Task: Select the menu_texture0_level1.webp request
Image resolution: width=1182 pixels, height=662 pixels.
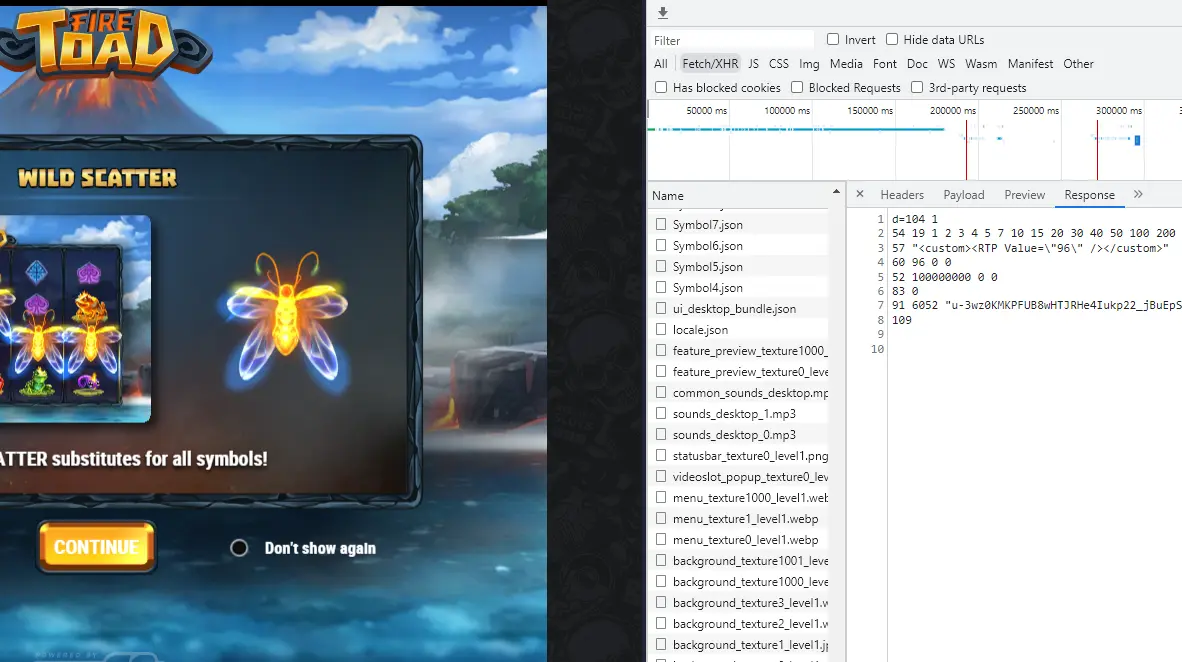Action: click(745, 540)
